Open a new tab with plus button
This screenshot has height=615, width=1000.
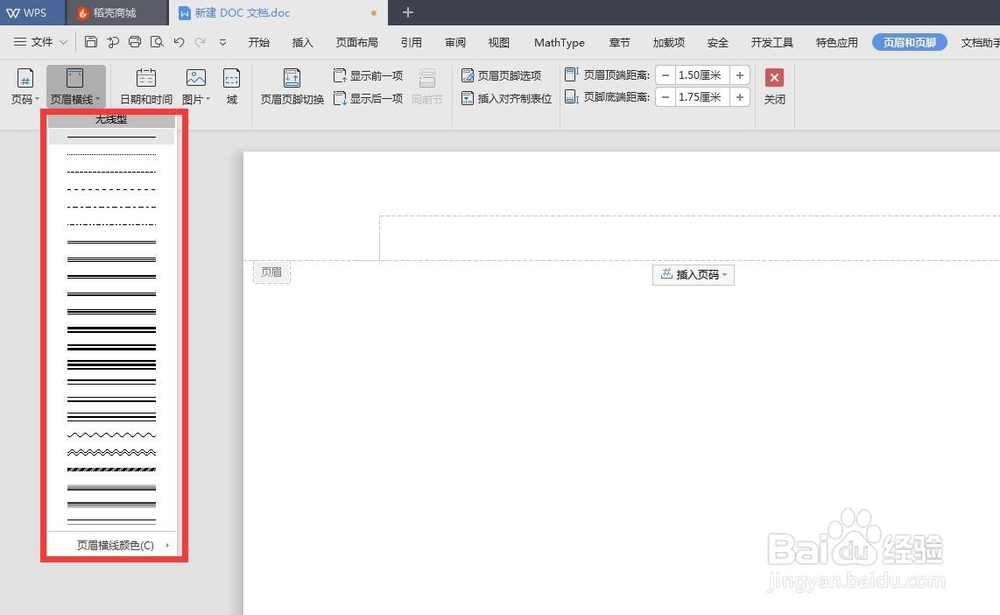tap(408, 12)
